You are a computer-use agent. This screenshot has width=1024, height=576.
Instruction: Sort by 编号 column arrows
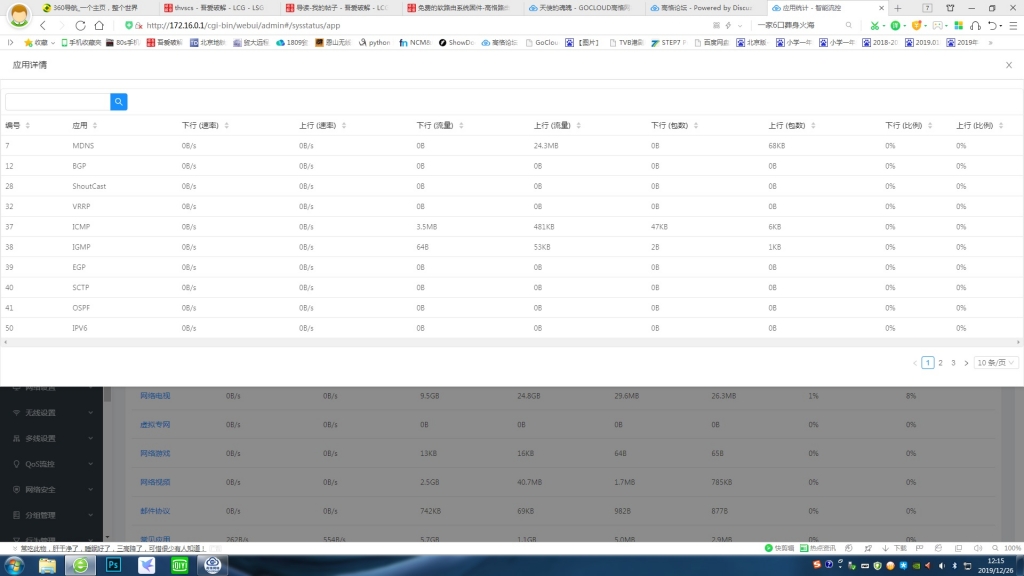[x=27, y=125]
